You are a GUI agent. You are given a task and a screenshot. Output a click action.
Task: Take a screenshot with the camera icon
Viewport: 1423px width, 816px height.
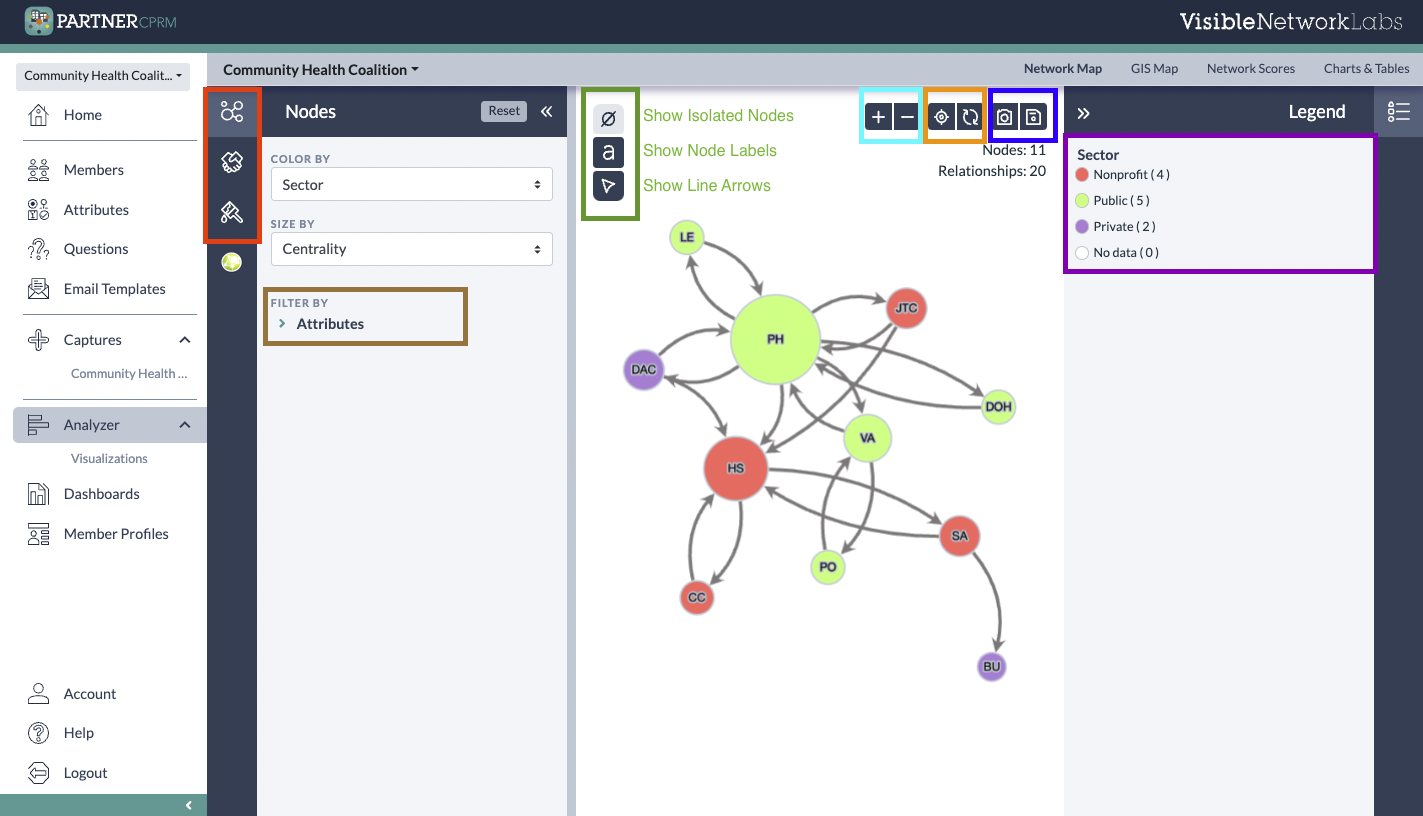pyautogui.click(x=1005, y=116)
